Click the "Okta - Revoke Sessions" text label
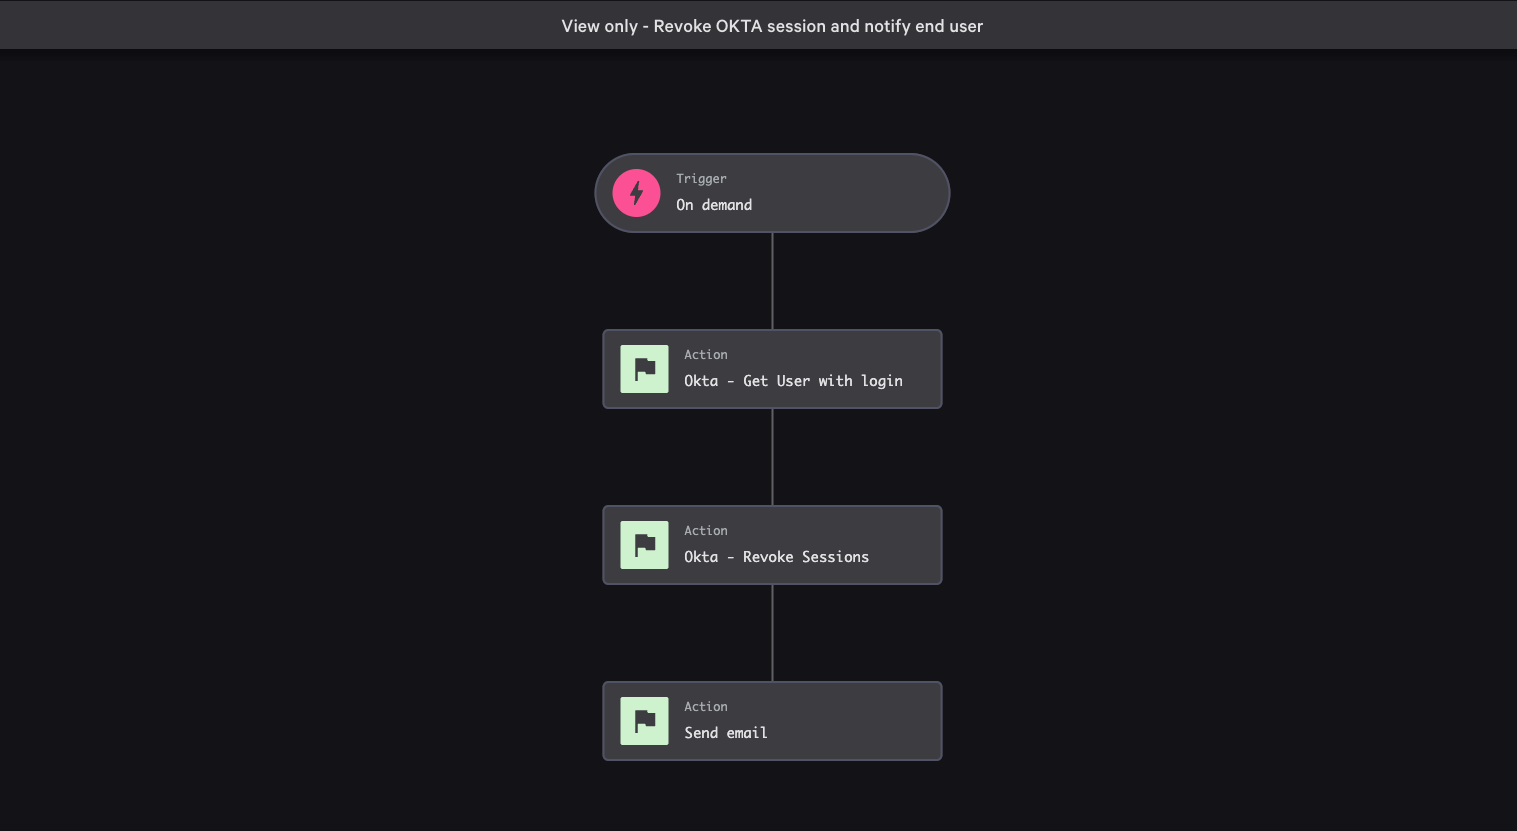1517x831 pixels. (776, 557)
